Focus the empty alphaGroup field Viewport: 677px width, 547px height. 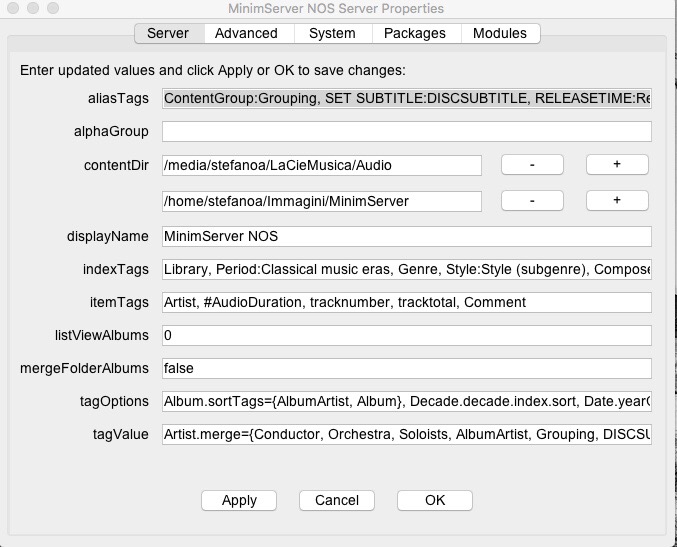[x=406, y=131]
